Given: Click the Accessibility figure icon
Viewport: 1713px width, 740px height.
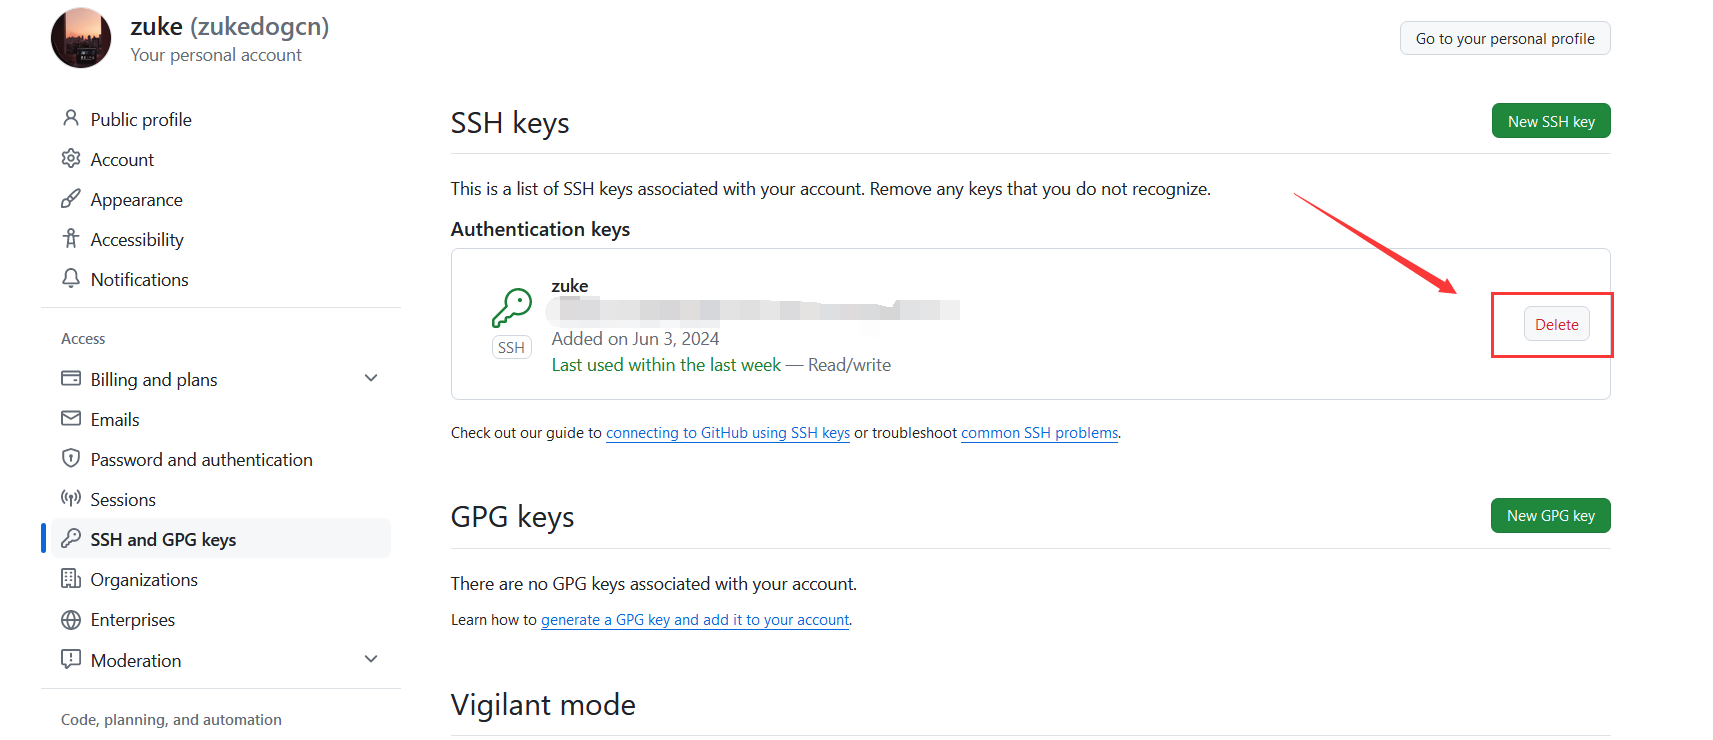Looking at the screenshot, I should (x=71, y=238).
